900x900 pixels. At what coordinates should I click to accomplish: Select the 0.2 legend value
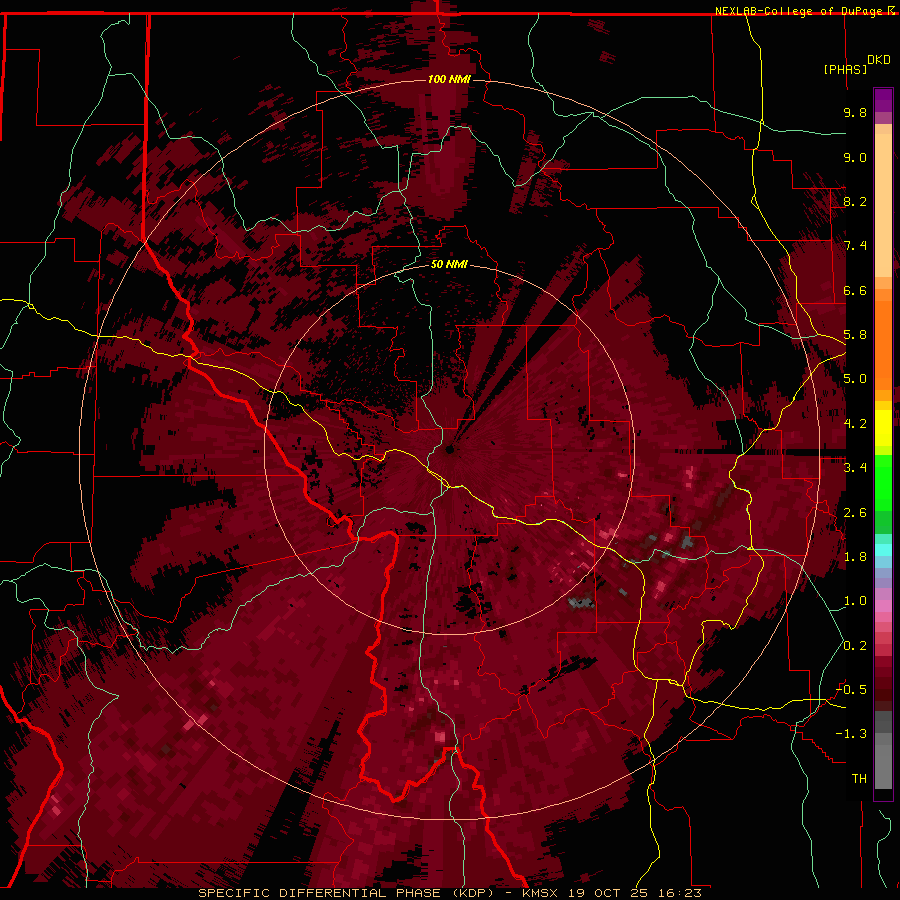[x=855, y=646]
